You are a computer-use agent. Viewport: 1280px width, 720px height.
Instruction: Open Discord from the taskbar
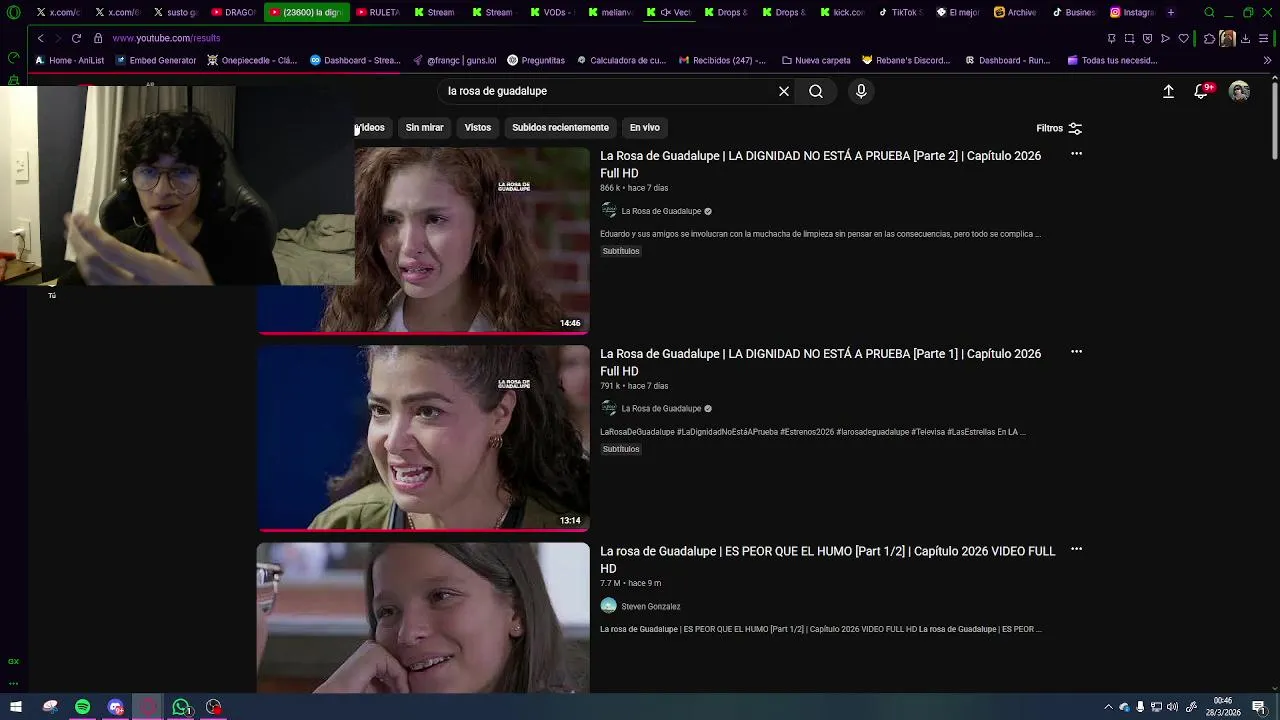(115, 707)
